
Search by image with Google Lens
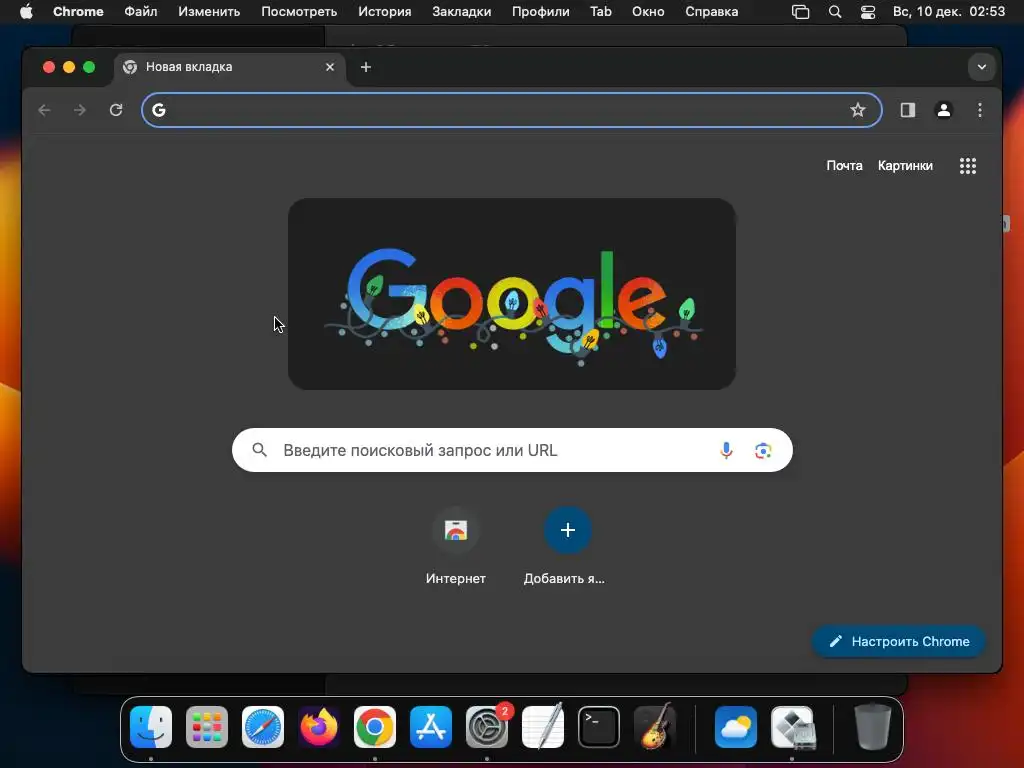pyautogui.click(x=763, y=451)
